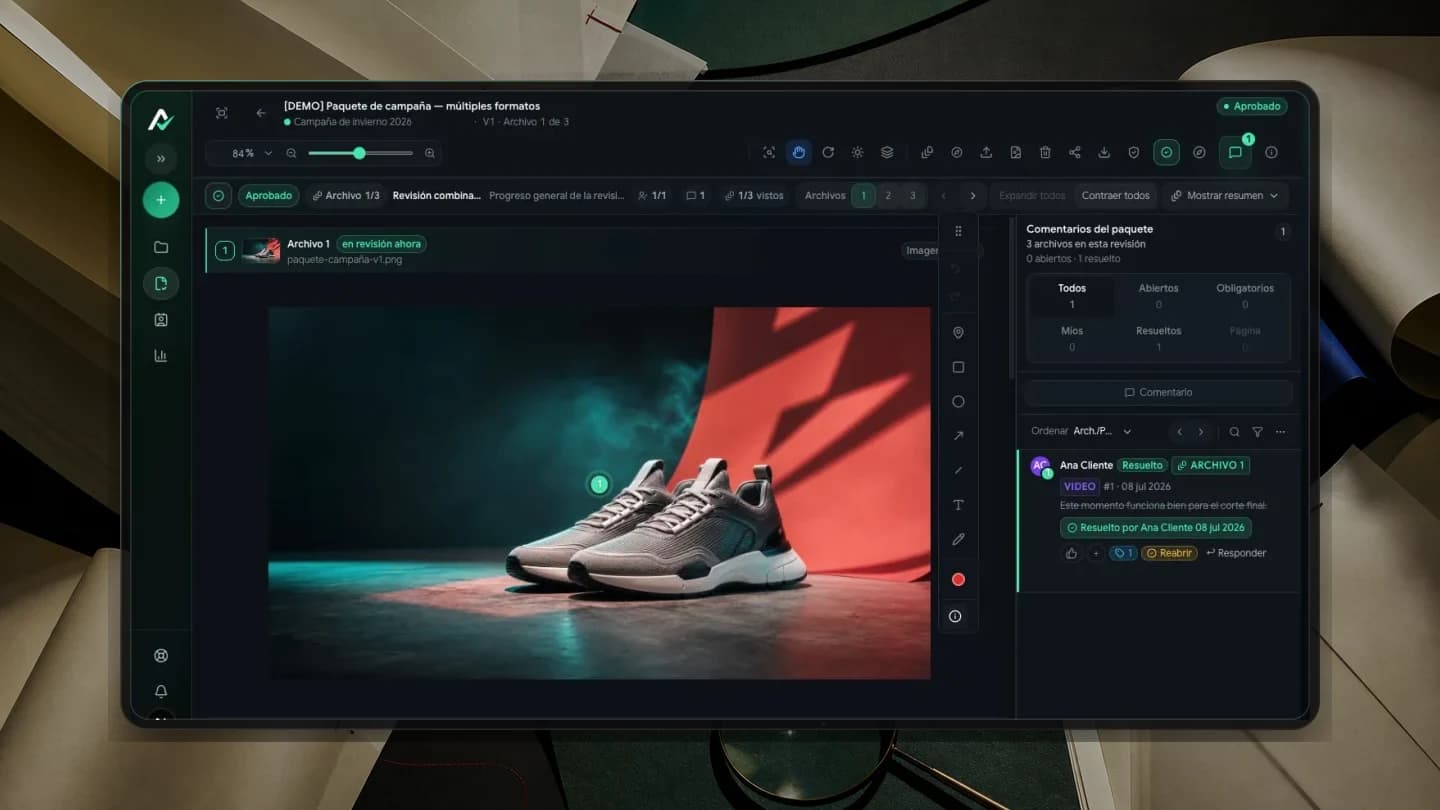Screen dimensions: 1440x810
Task: Toggle the approval check circle beside Aprobado
Action: coord(218,196)
